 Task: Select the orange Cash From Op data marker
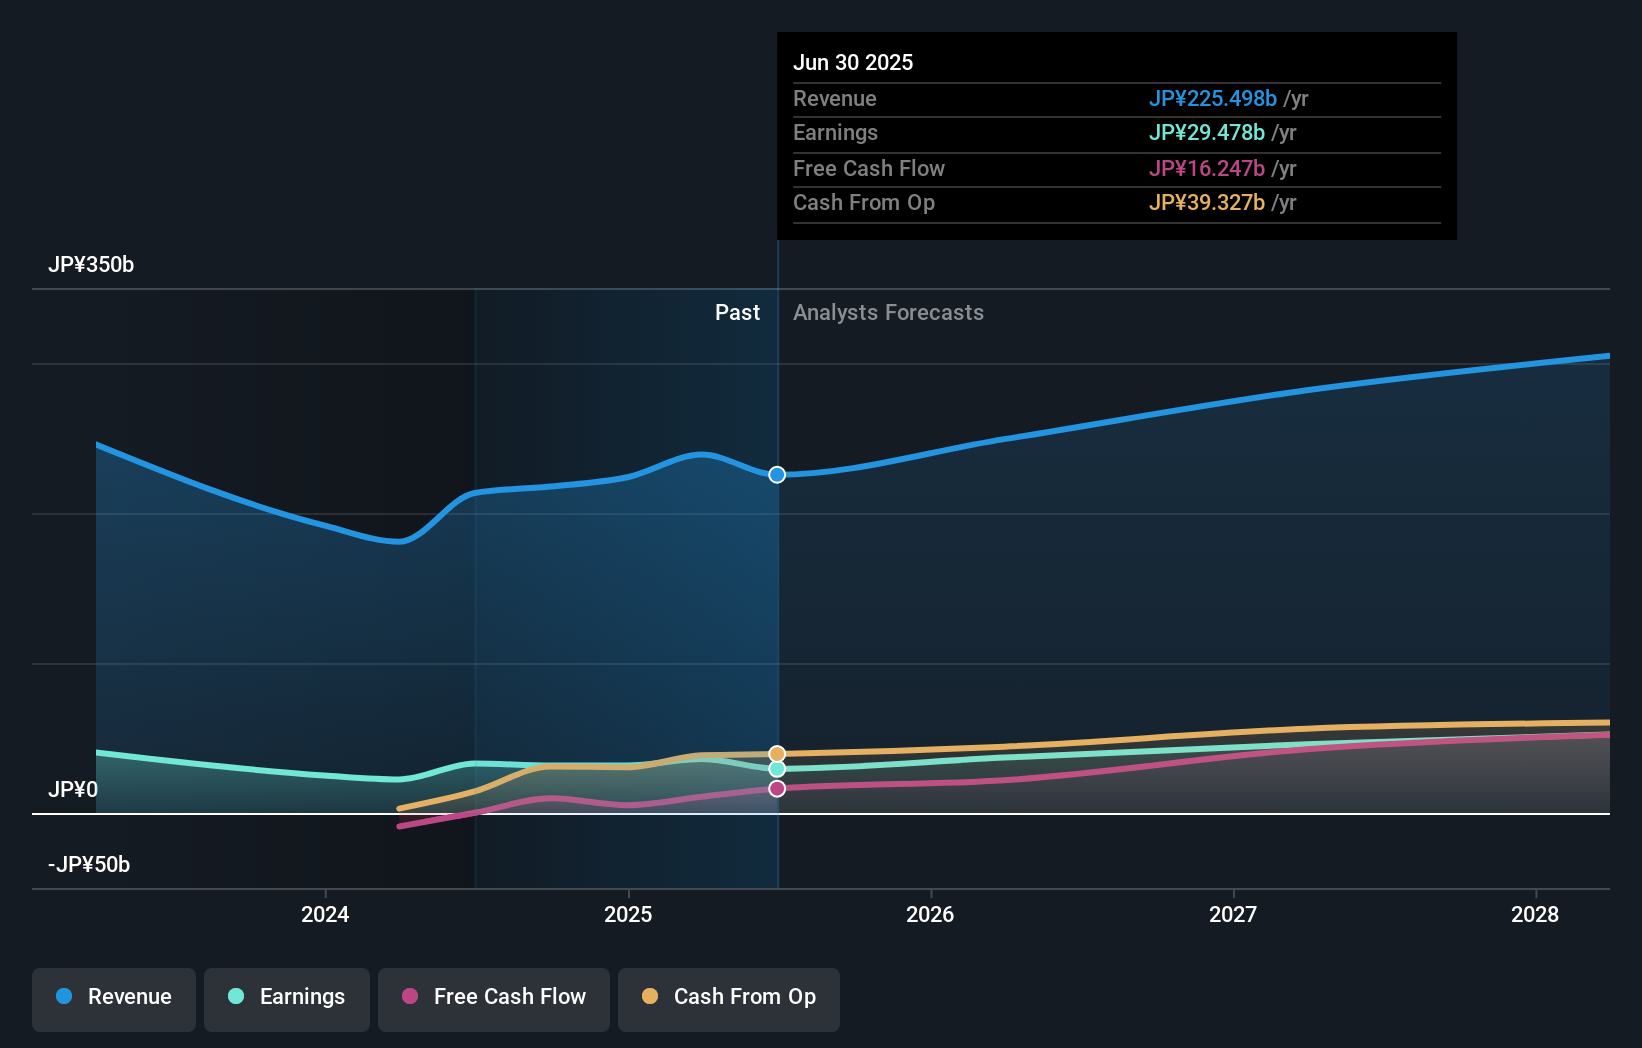[x=776, y=753]
